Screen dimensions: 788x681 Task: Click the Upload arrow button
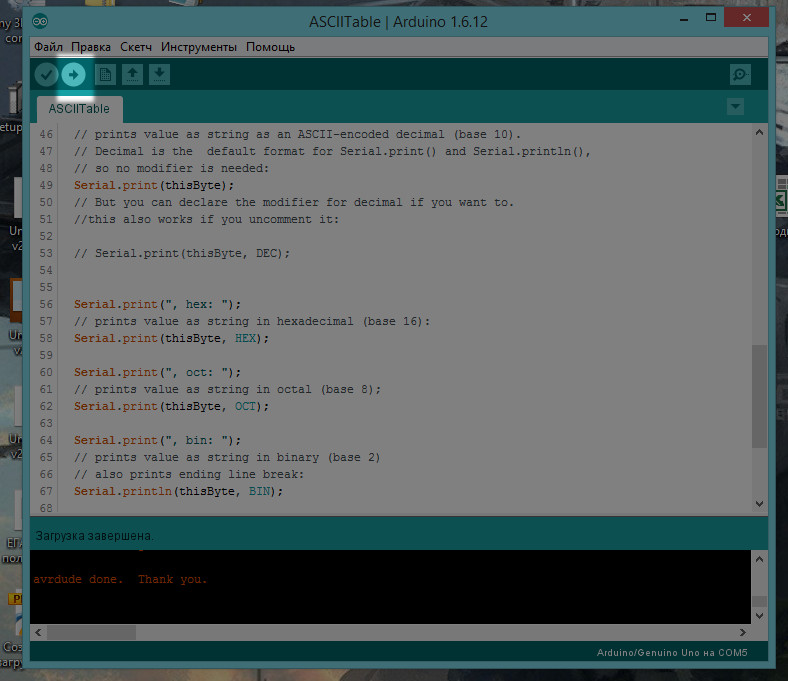coord(73,75)
